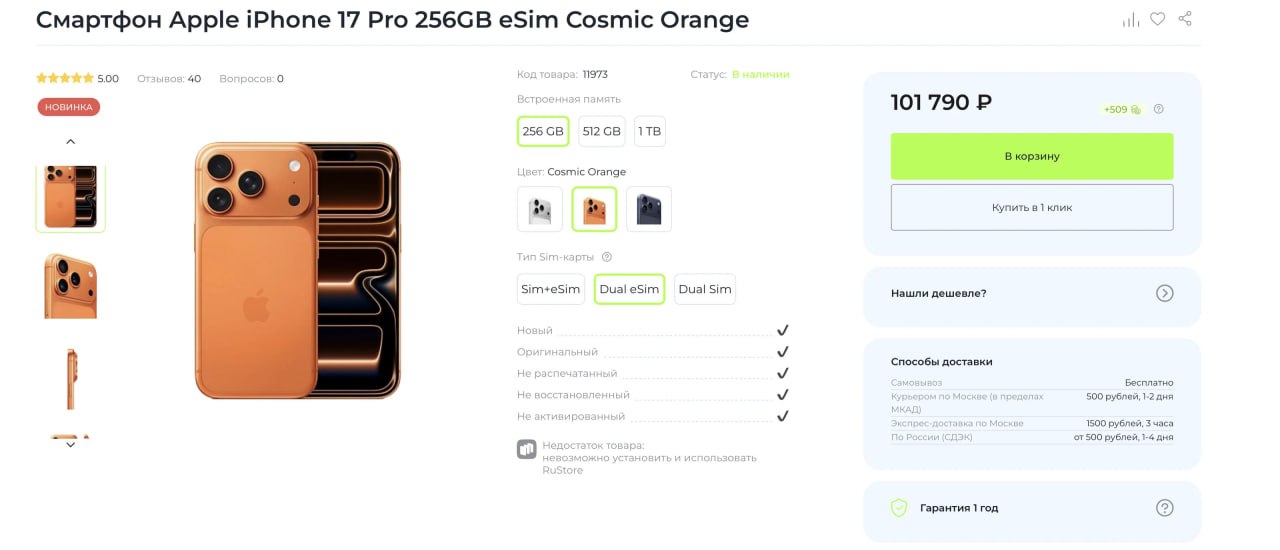Click the bonus points help question icon
Screen dimensions: 1280x550
click(1159, 110)
